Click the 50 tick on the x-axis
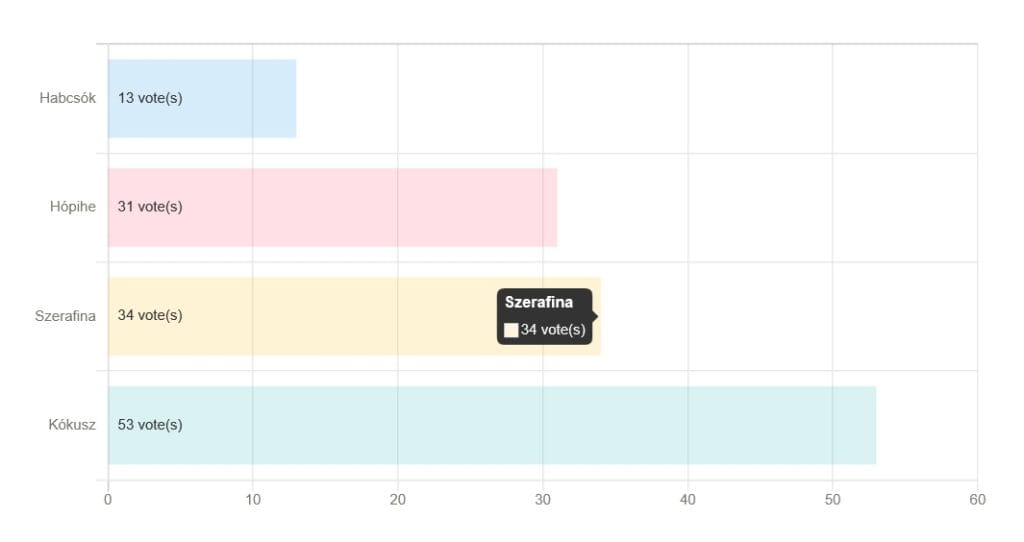 coord(832,500)
